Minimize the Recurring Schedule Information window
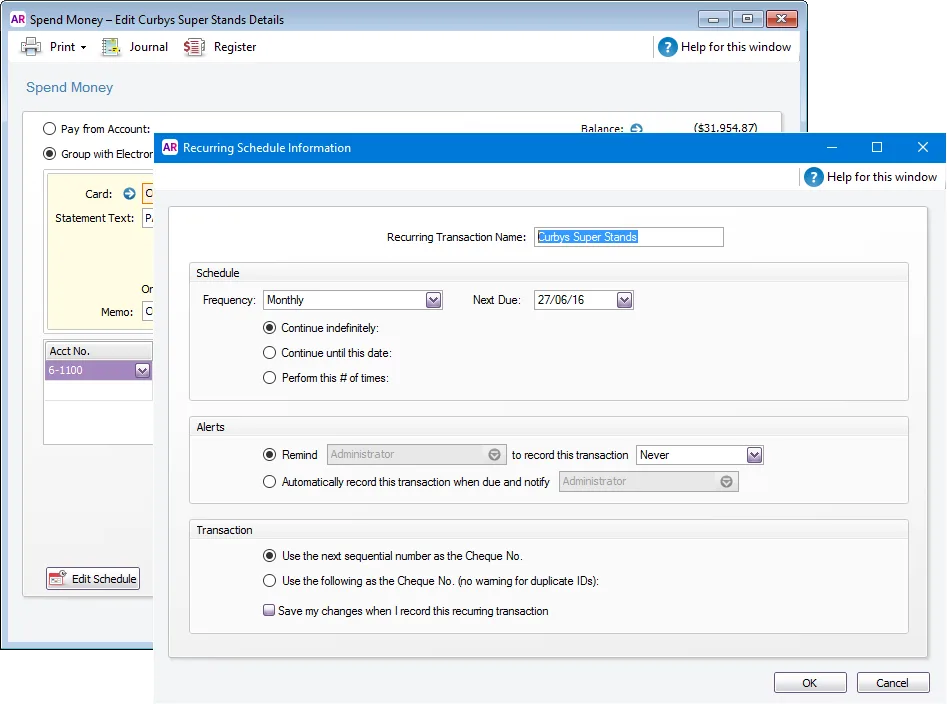 [x=832, y=147]
